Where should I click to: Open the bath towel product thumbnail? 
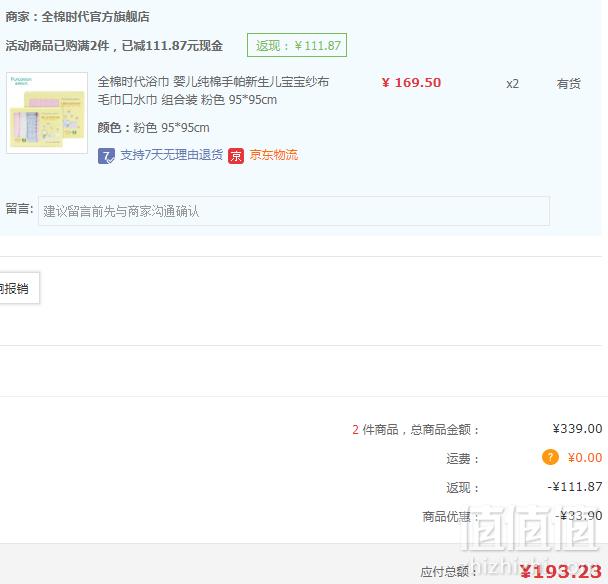pyautogui.click(x=47, y=112)
